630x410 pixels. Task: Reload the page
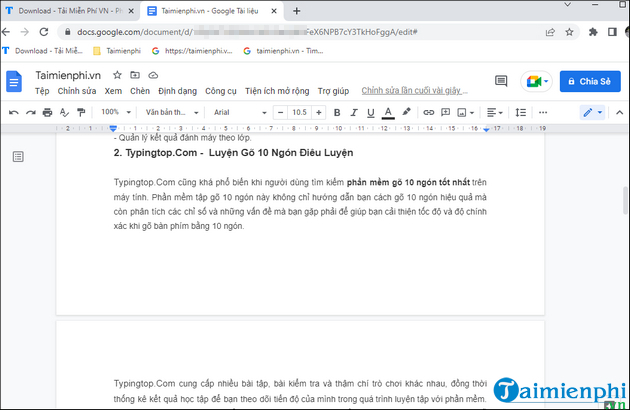[44, 32]
